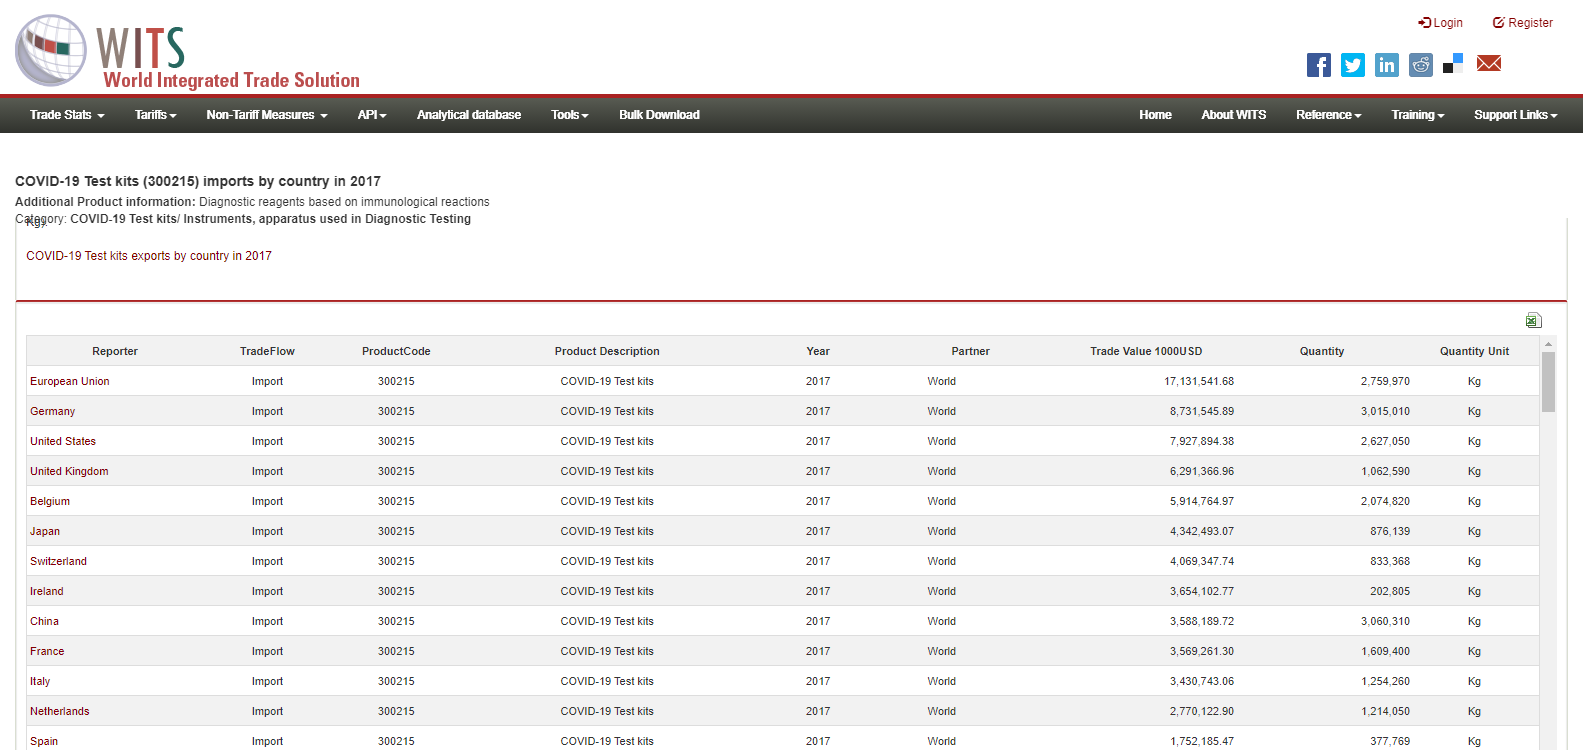
Task: Click the Product Description column header
Action: click(607, 351)
